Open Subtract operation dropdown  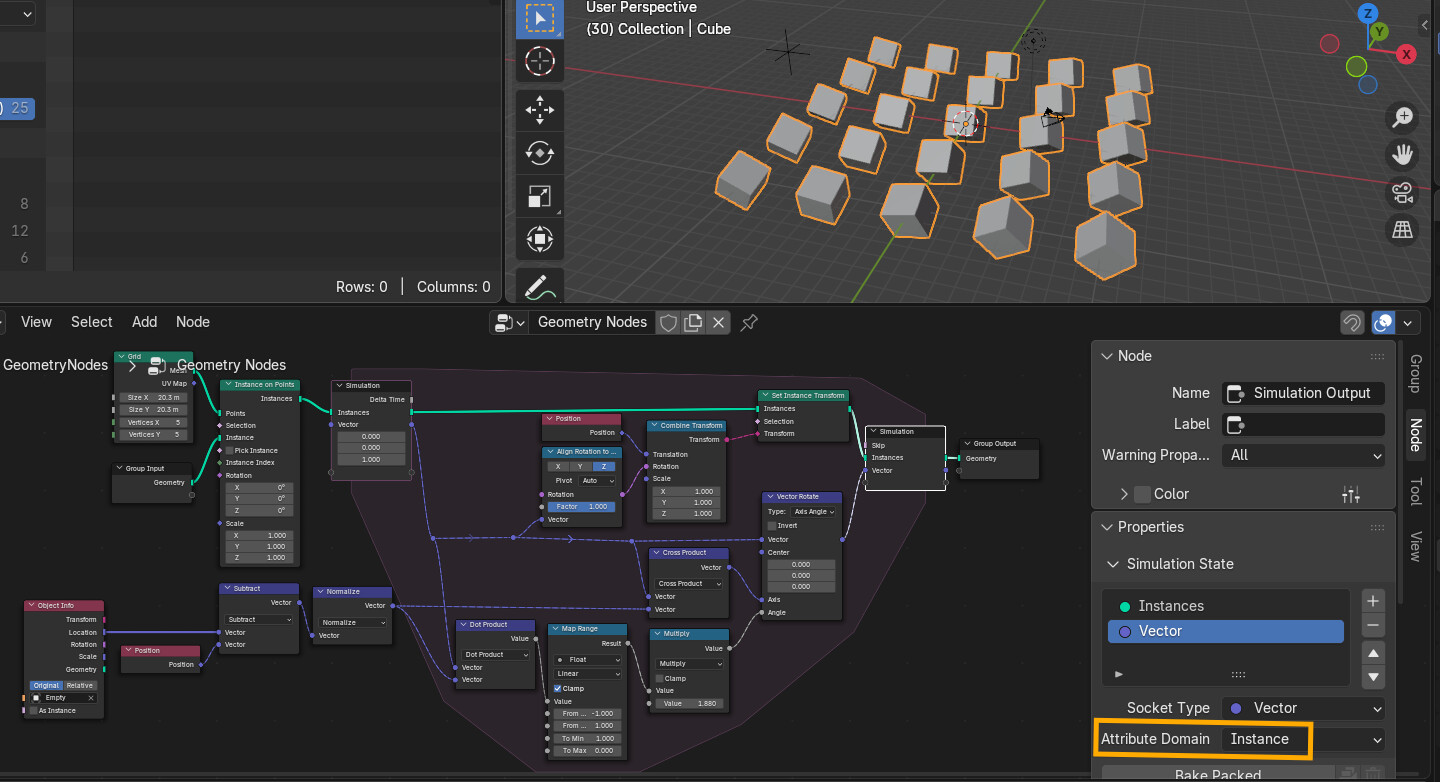click(259, 620)
